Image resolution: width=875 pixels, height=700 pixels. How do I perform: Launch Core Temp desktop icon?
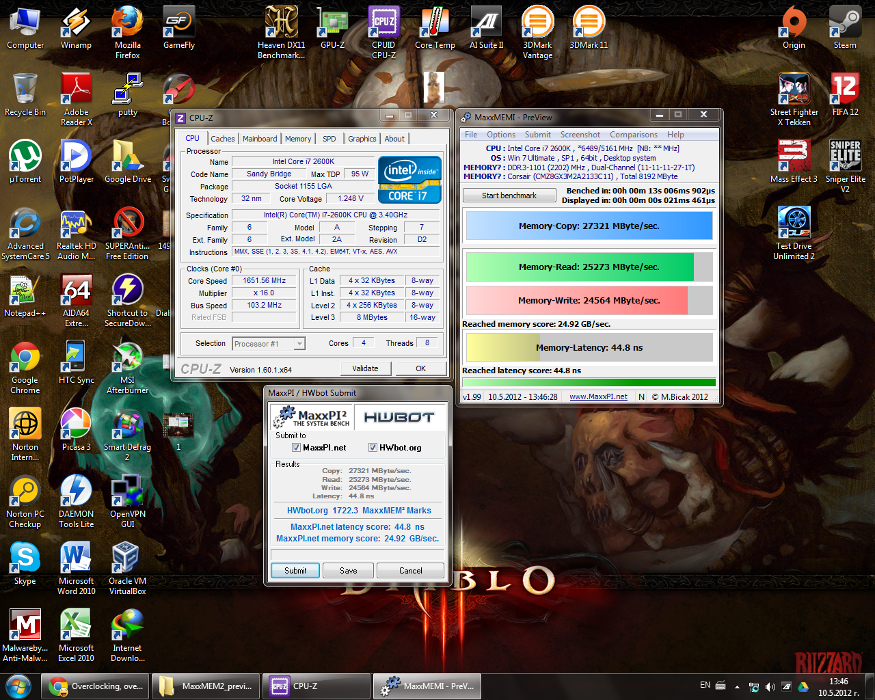(435, 28)
